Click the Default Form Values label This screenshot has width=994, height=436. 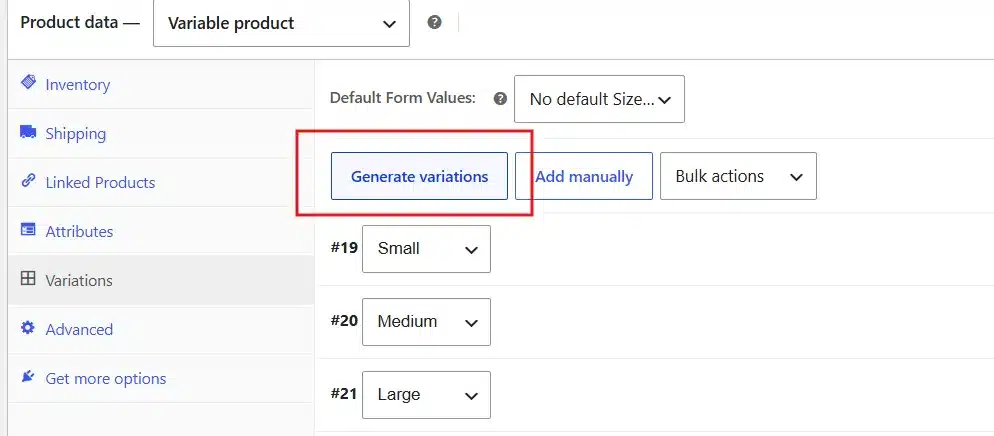(x=403, y=98)
